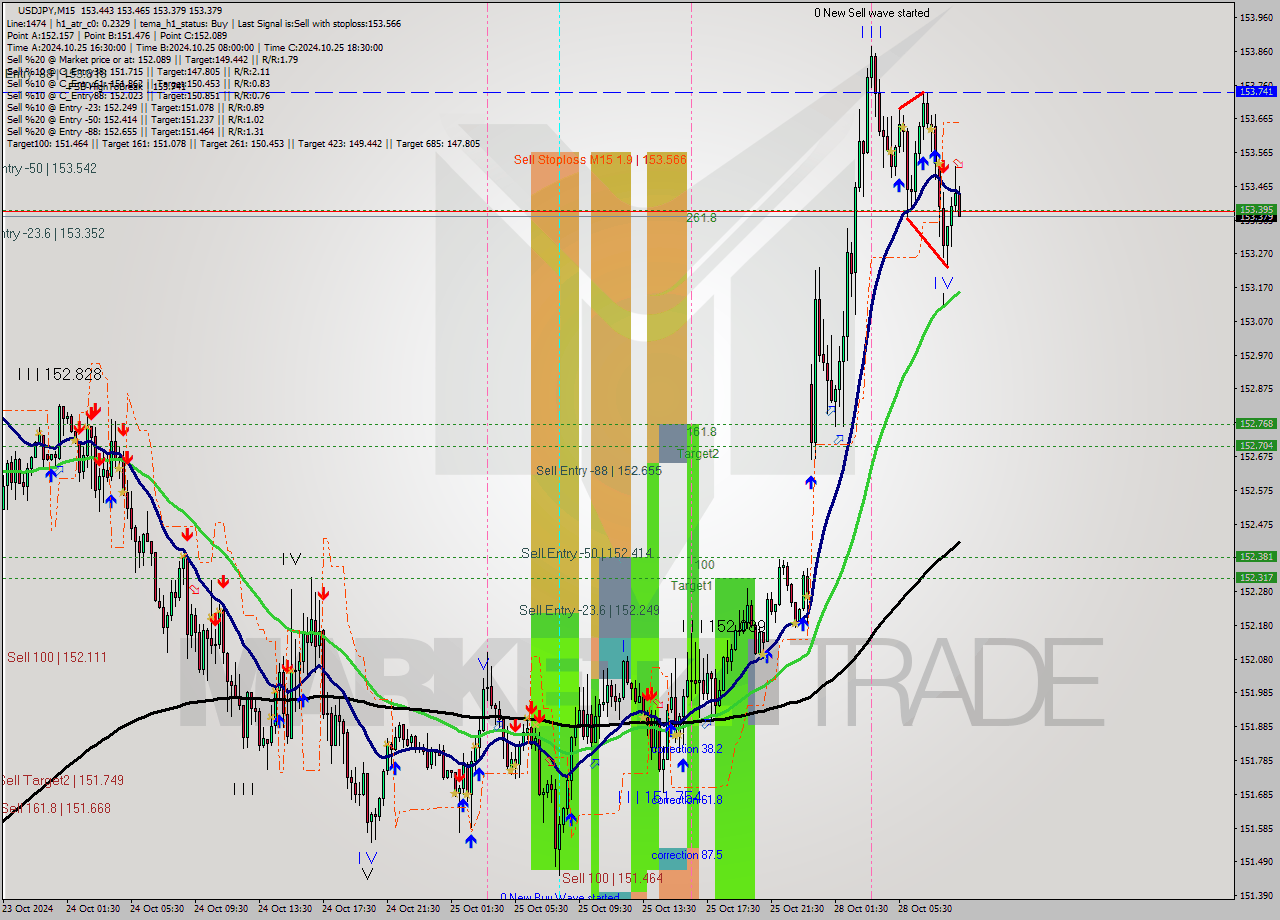Click the green 152.381 price tag
This screenshot has height=920, width=1280.
(x=1256, y=556)
